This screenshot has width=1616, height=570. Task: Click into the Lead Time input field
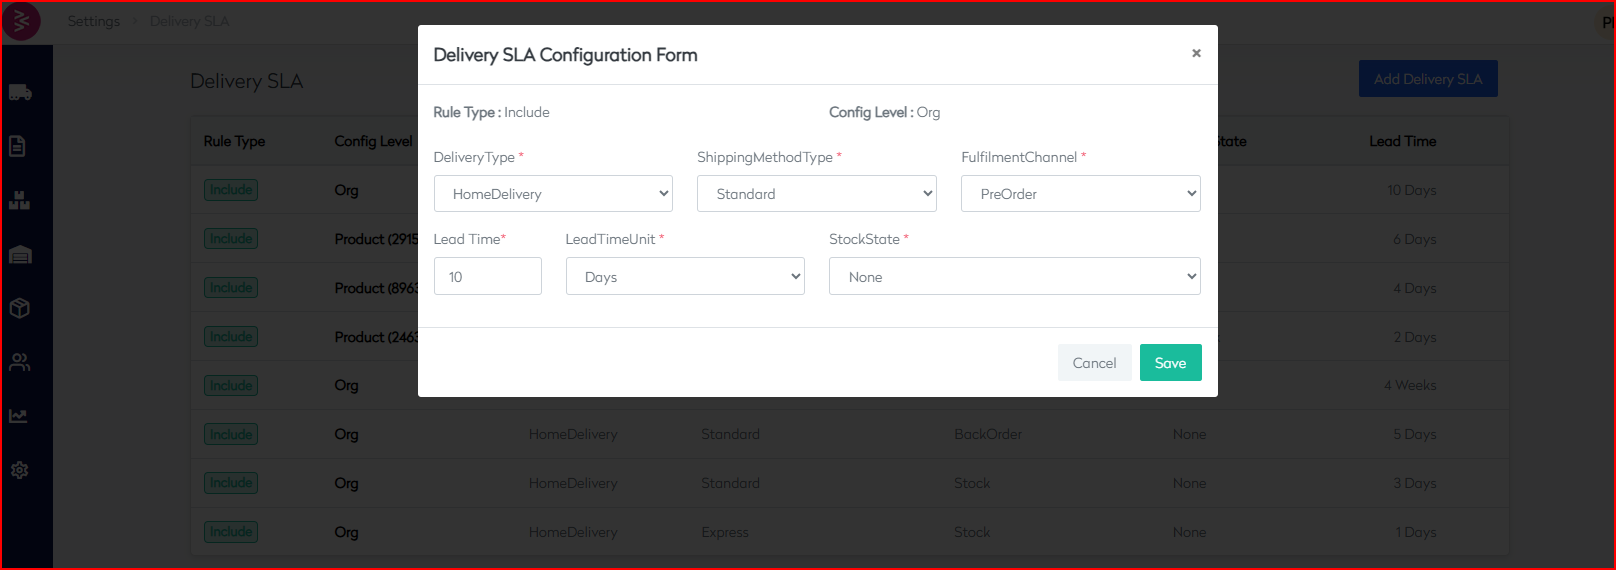(x=487, y=277)
